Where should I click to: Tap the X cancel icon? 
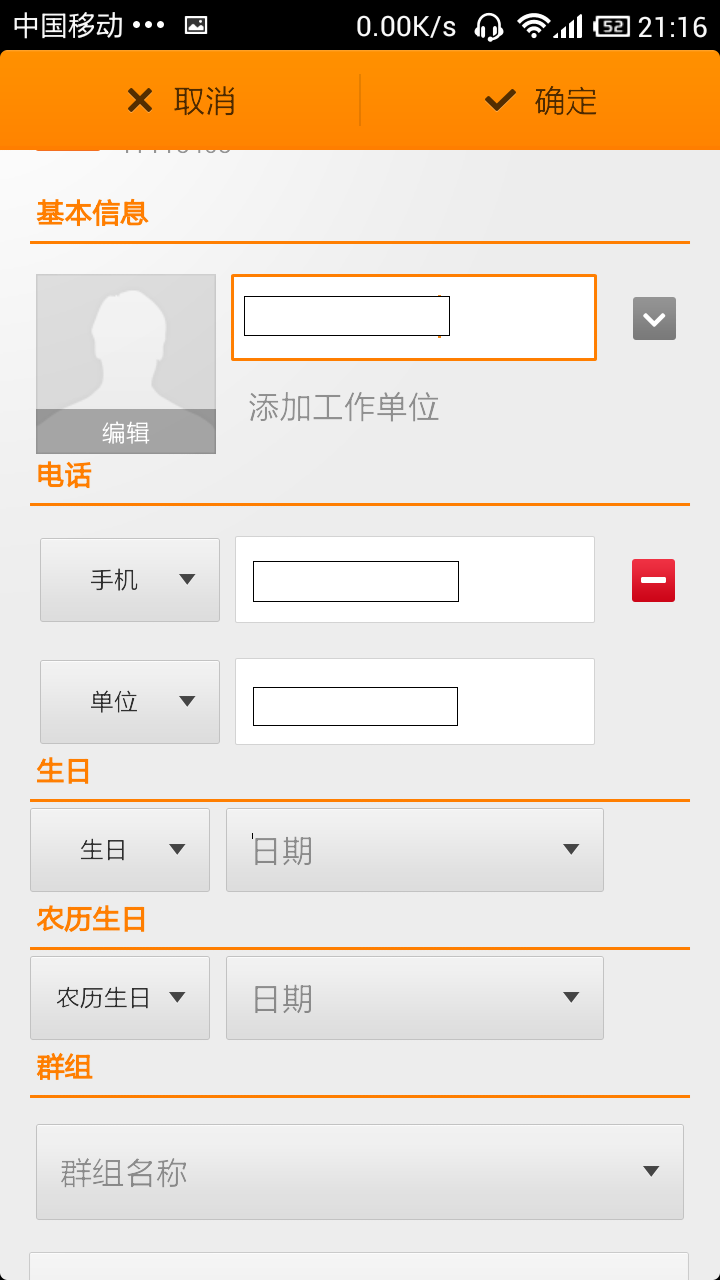point(140,100)
